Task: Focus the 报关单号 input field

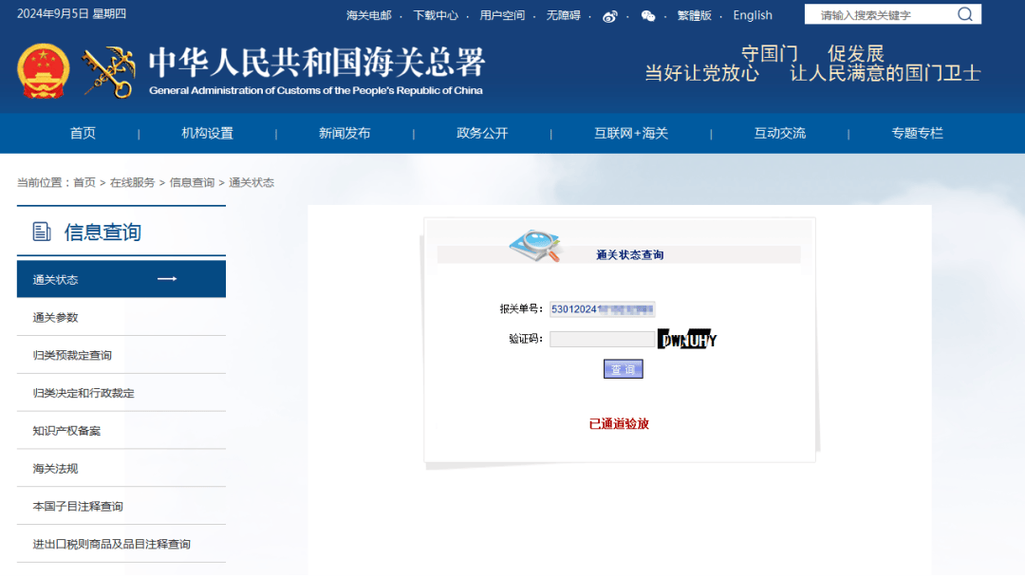Action: [x=602, y=309]
